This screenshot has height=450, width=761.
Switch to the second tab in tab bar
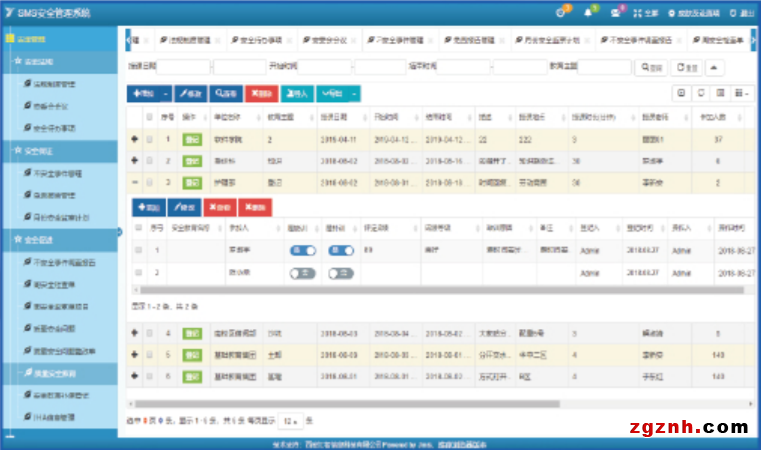click(184, 40)
